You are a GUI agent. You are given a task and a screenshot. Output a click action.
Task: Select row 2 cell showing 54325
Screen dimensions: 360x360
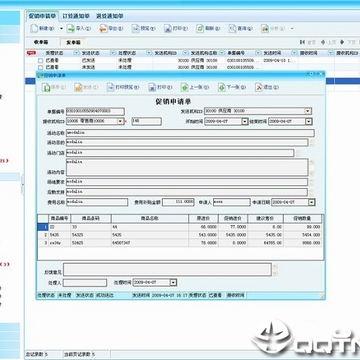91,235
